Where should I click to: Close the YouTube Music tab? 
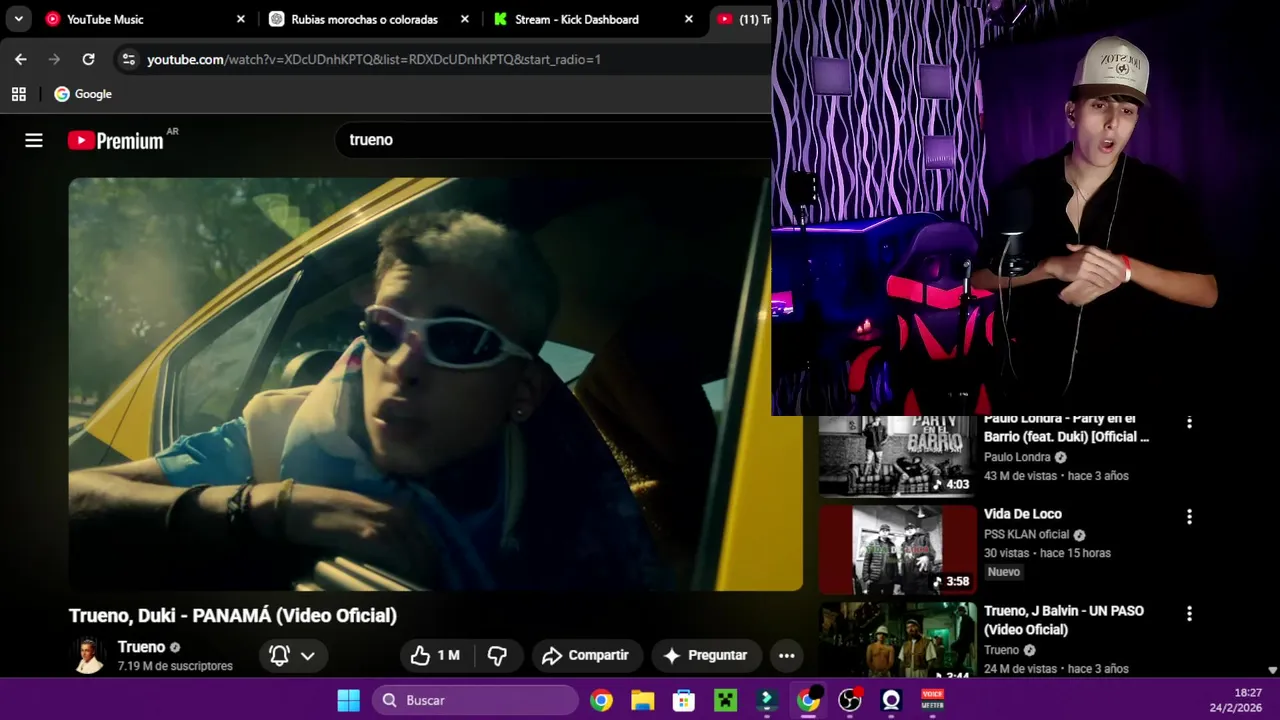(x=241, y=19)
